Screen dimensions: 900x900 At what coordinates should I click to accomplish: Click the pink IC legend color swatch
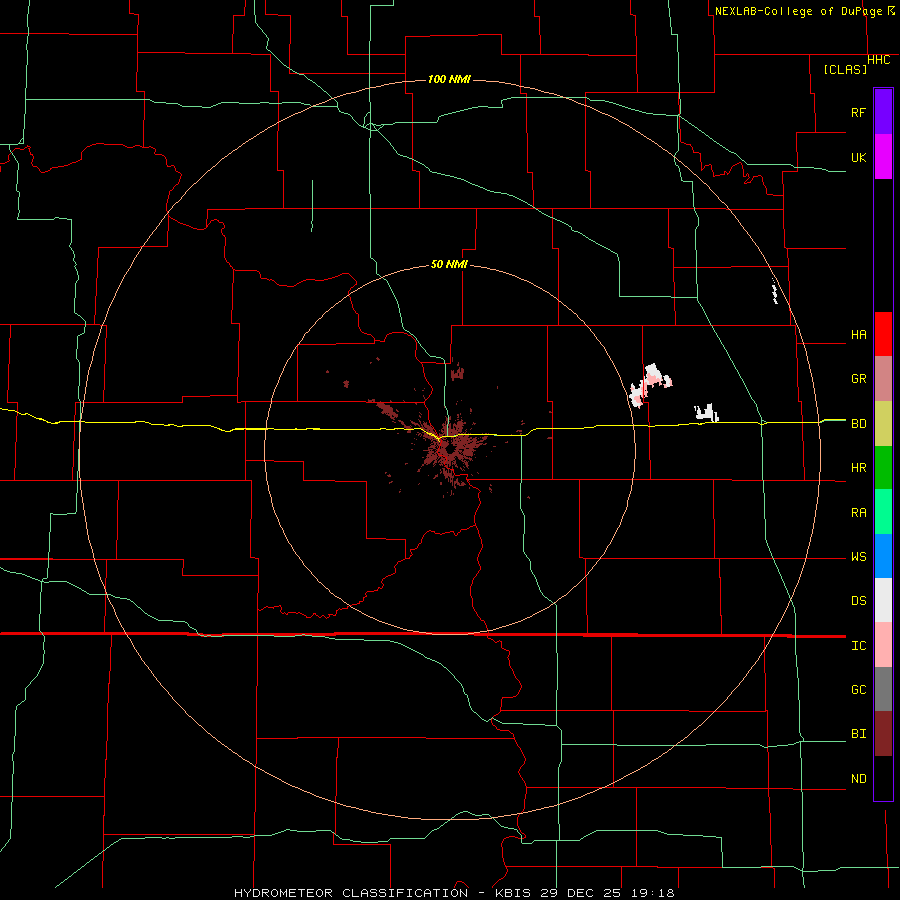click(x=883, y=645)
